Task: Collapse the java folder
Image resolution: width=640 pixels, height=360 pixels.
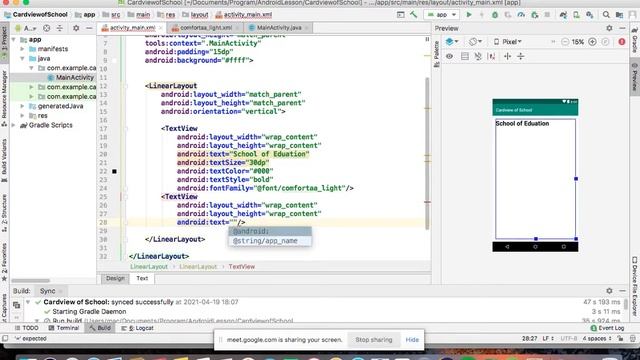Action: [22, 58]
